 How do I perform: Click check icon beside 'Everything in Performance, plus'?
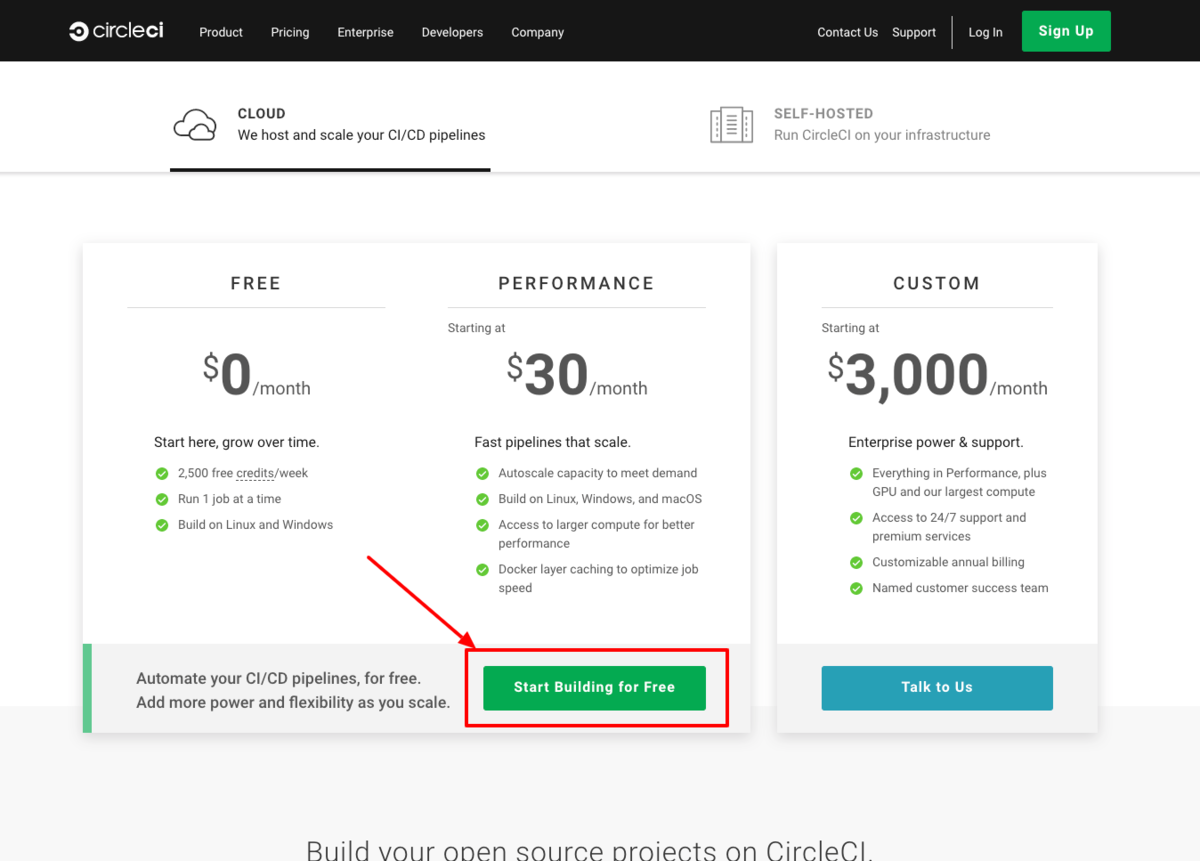coord(856,474)
